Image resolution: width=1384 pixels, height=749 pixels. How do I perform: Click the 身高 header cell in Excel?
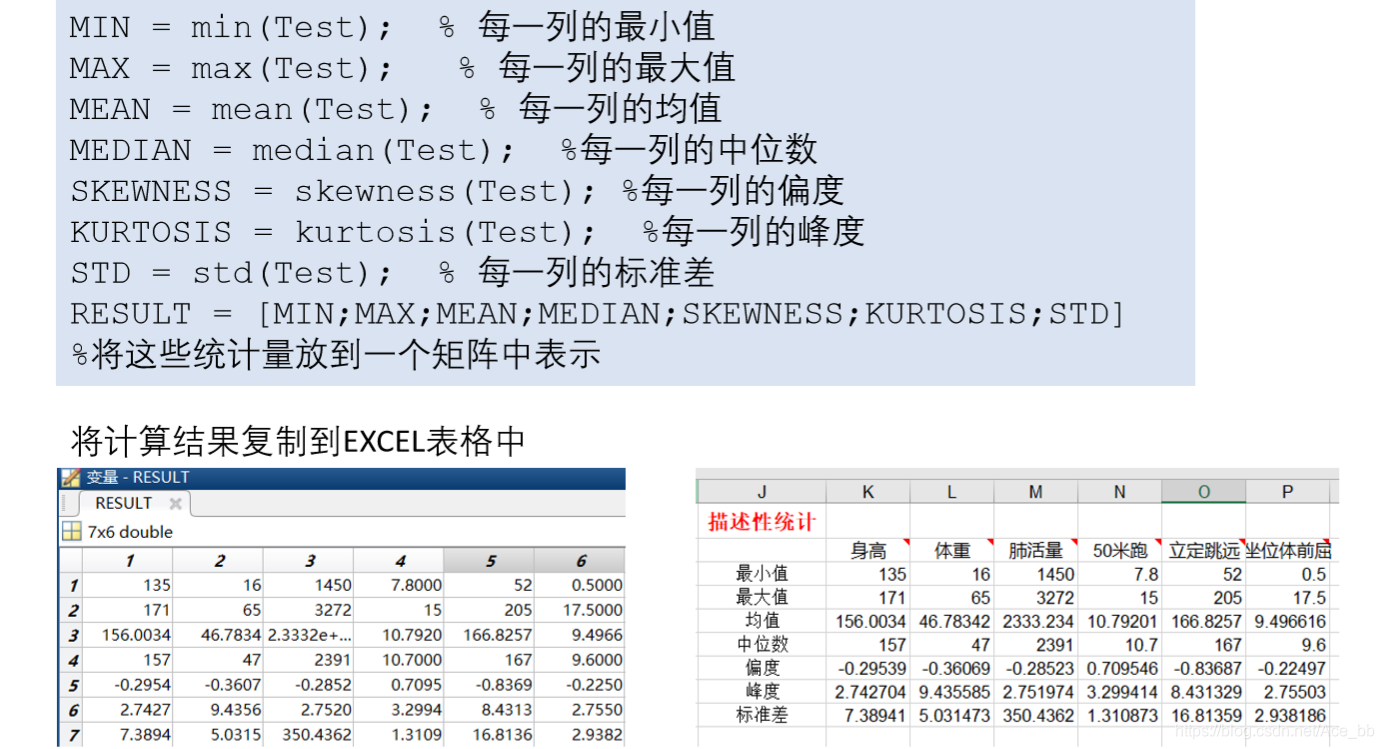[x=868, y=550]
